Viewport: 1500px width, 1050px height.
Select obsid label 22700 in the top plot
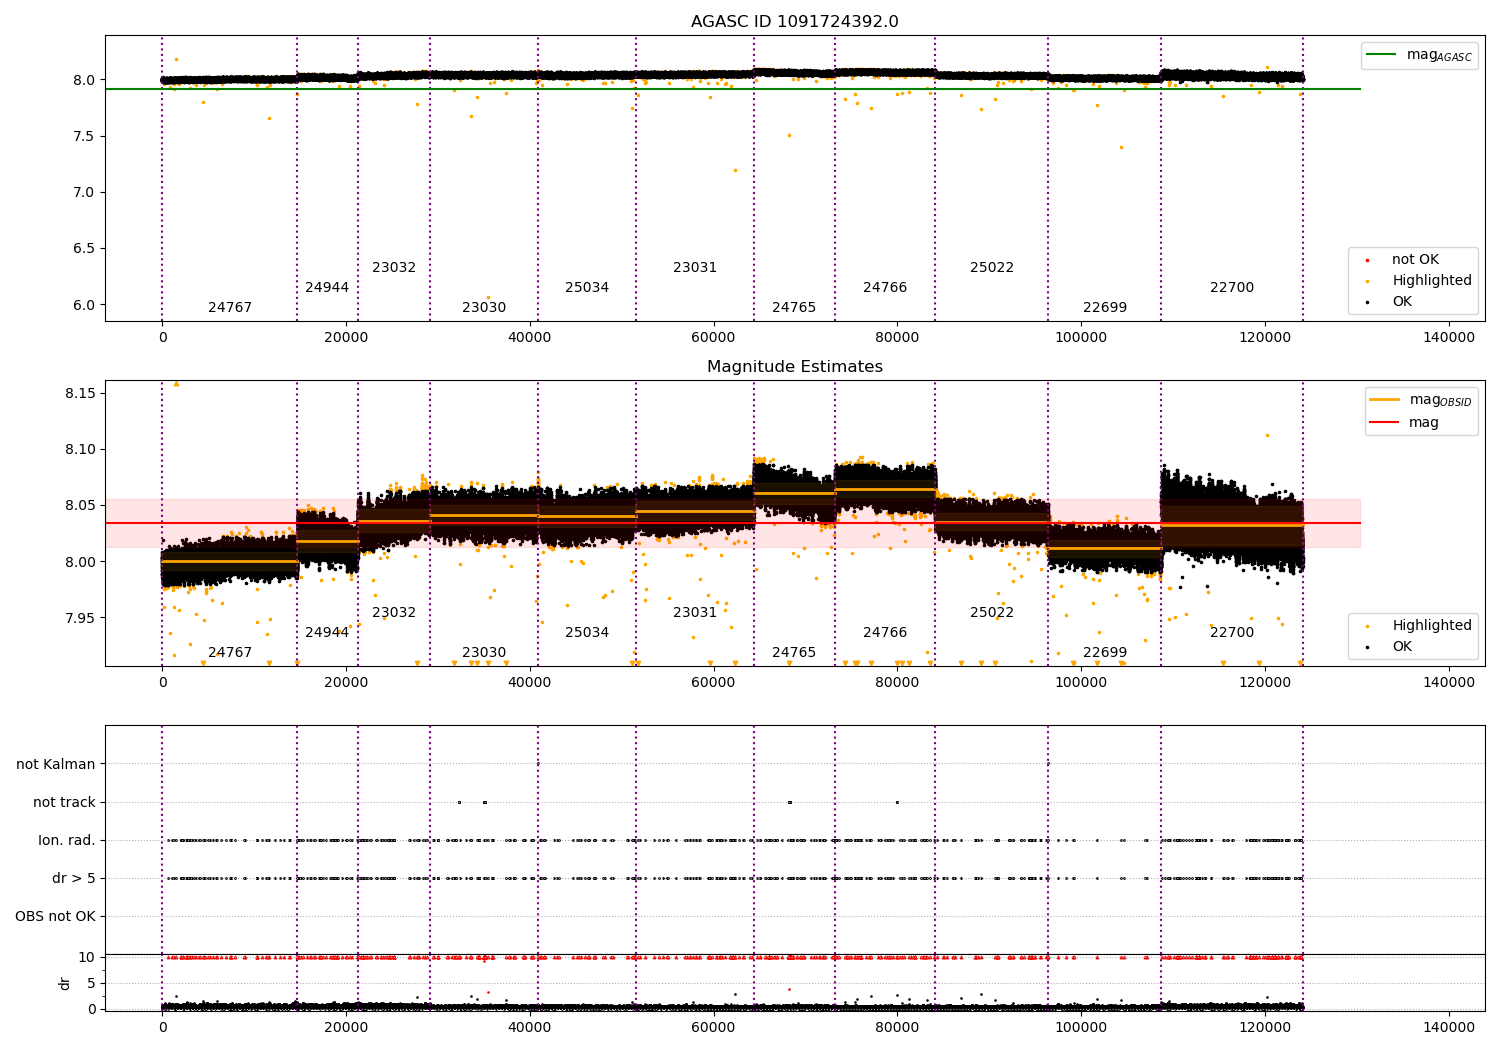point(1232,288)
